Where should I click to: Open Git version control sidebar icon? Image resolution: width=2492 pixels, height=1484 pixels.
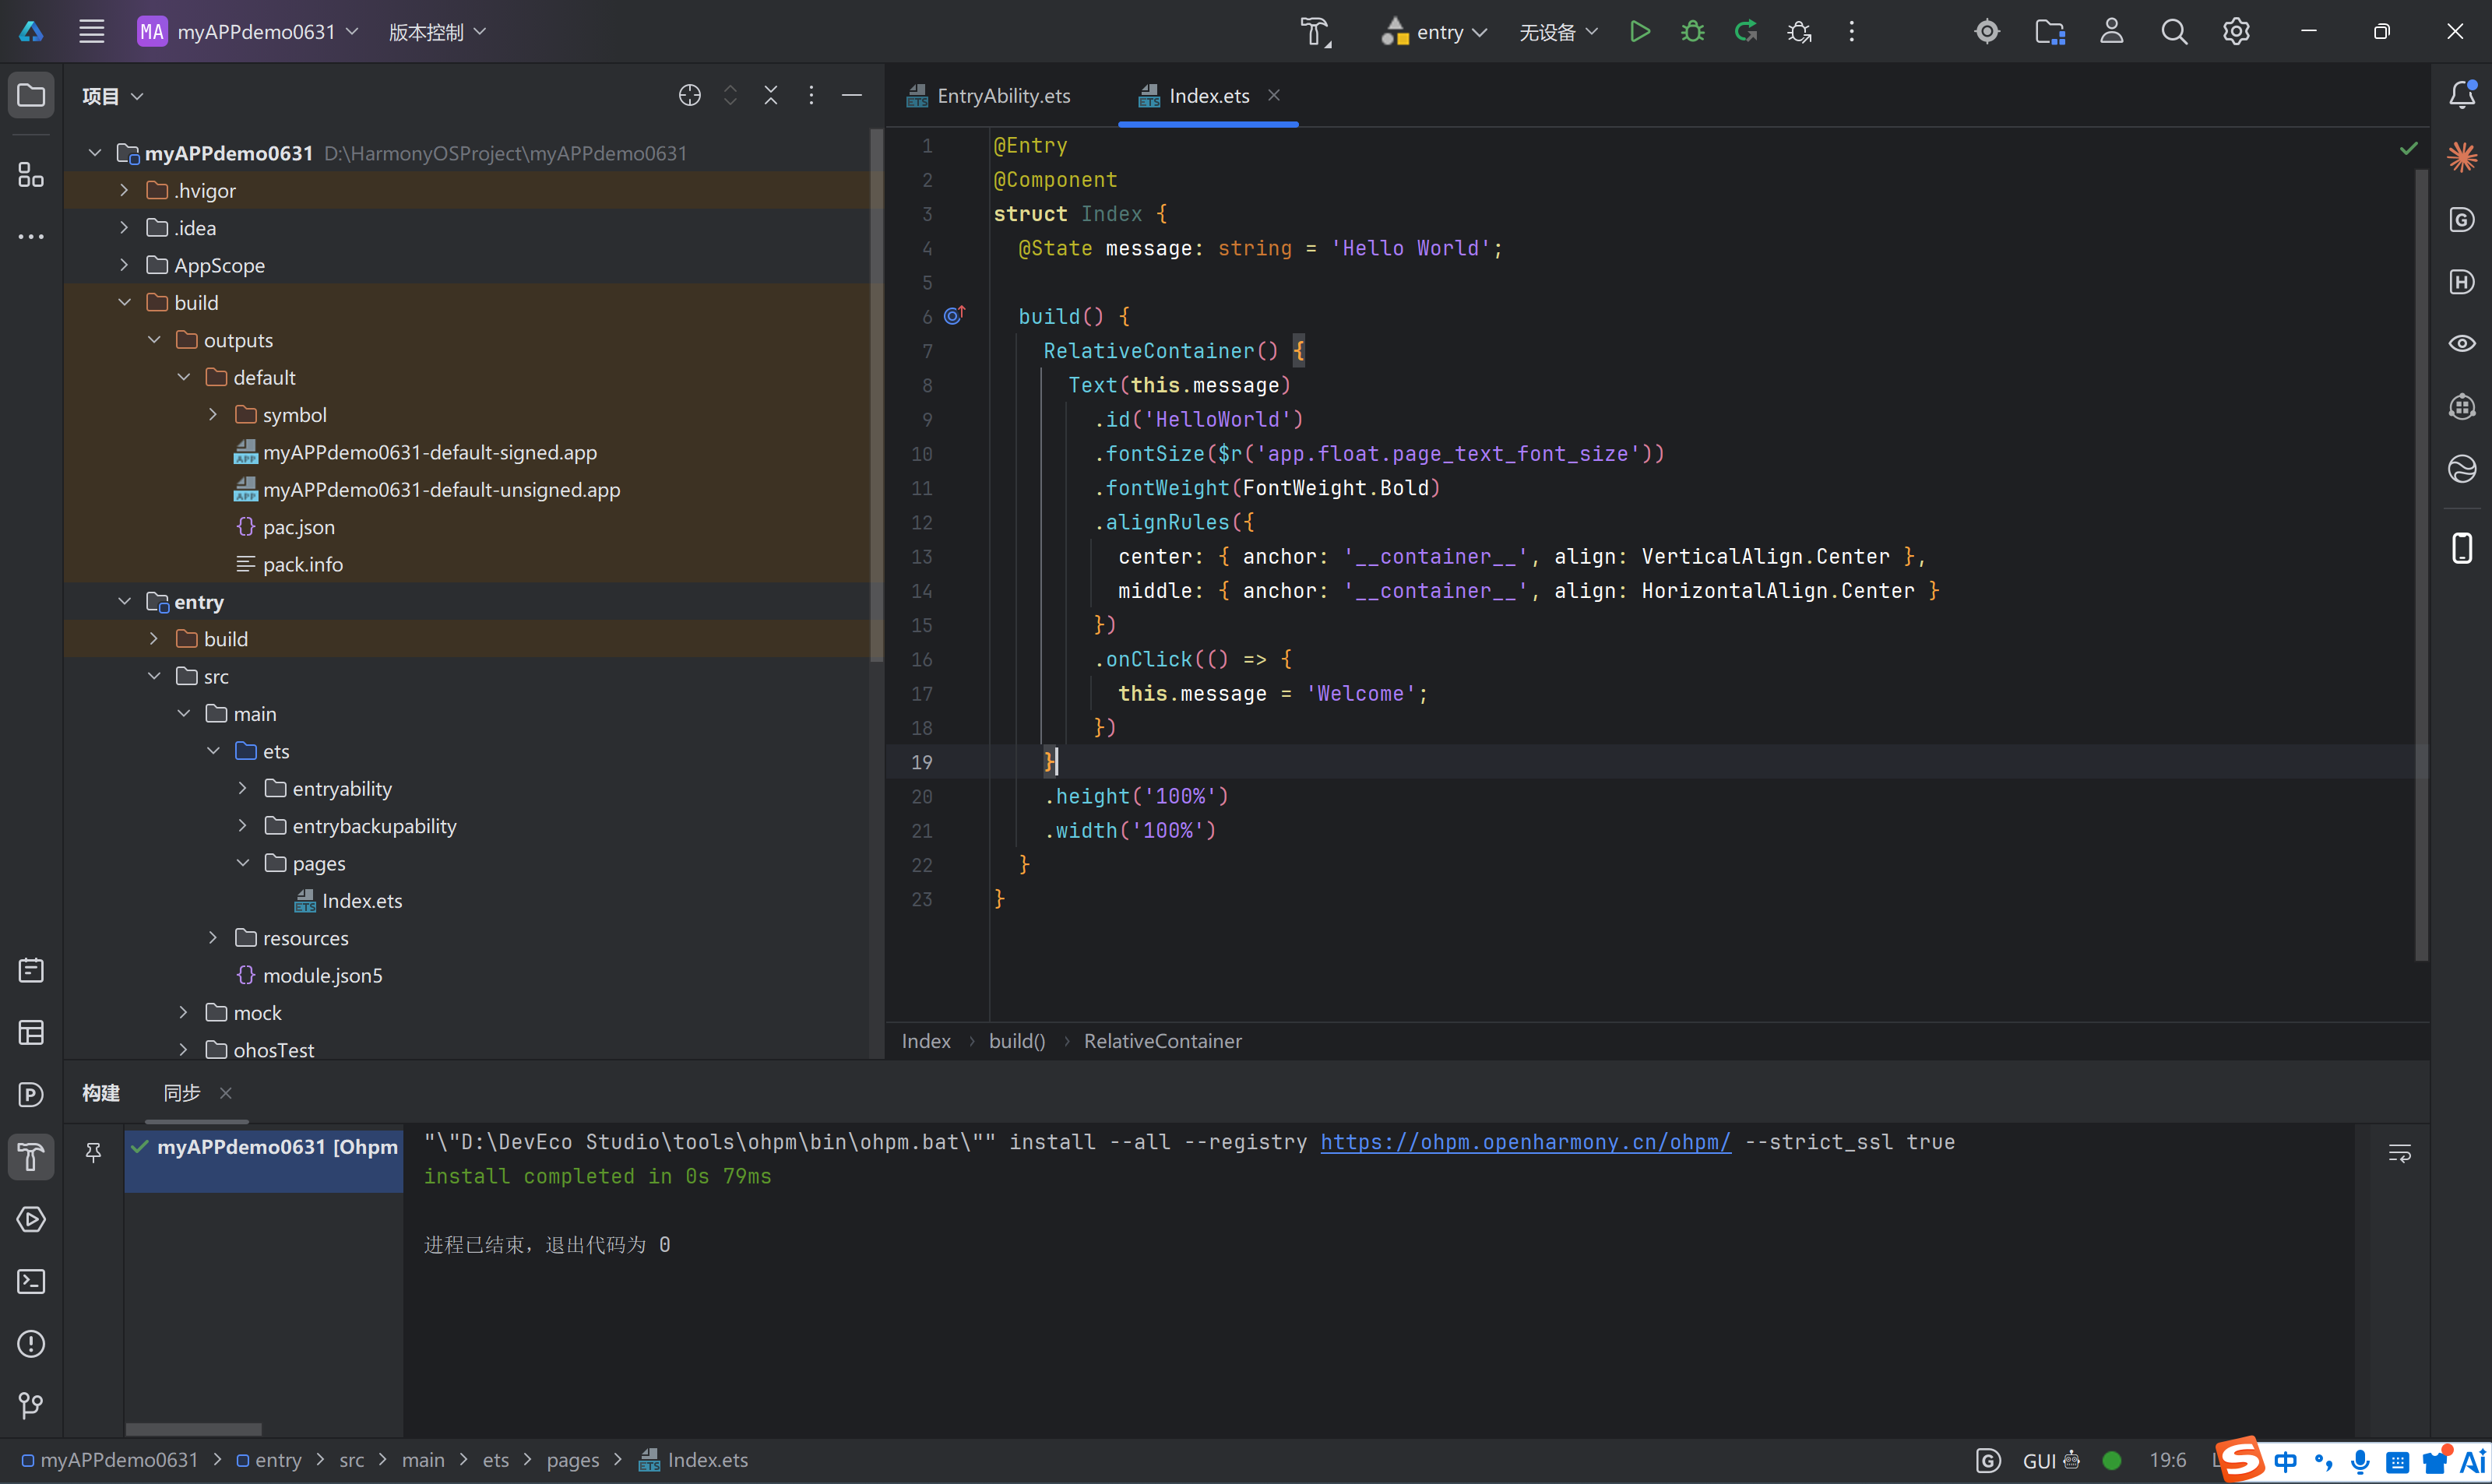pos(31,1406)
